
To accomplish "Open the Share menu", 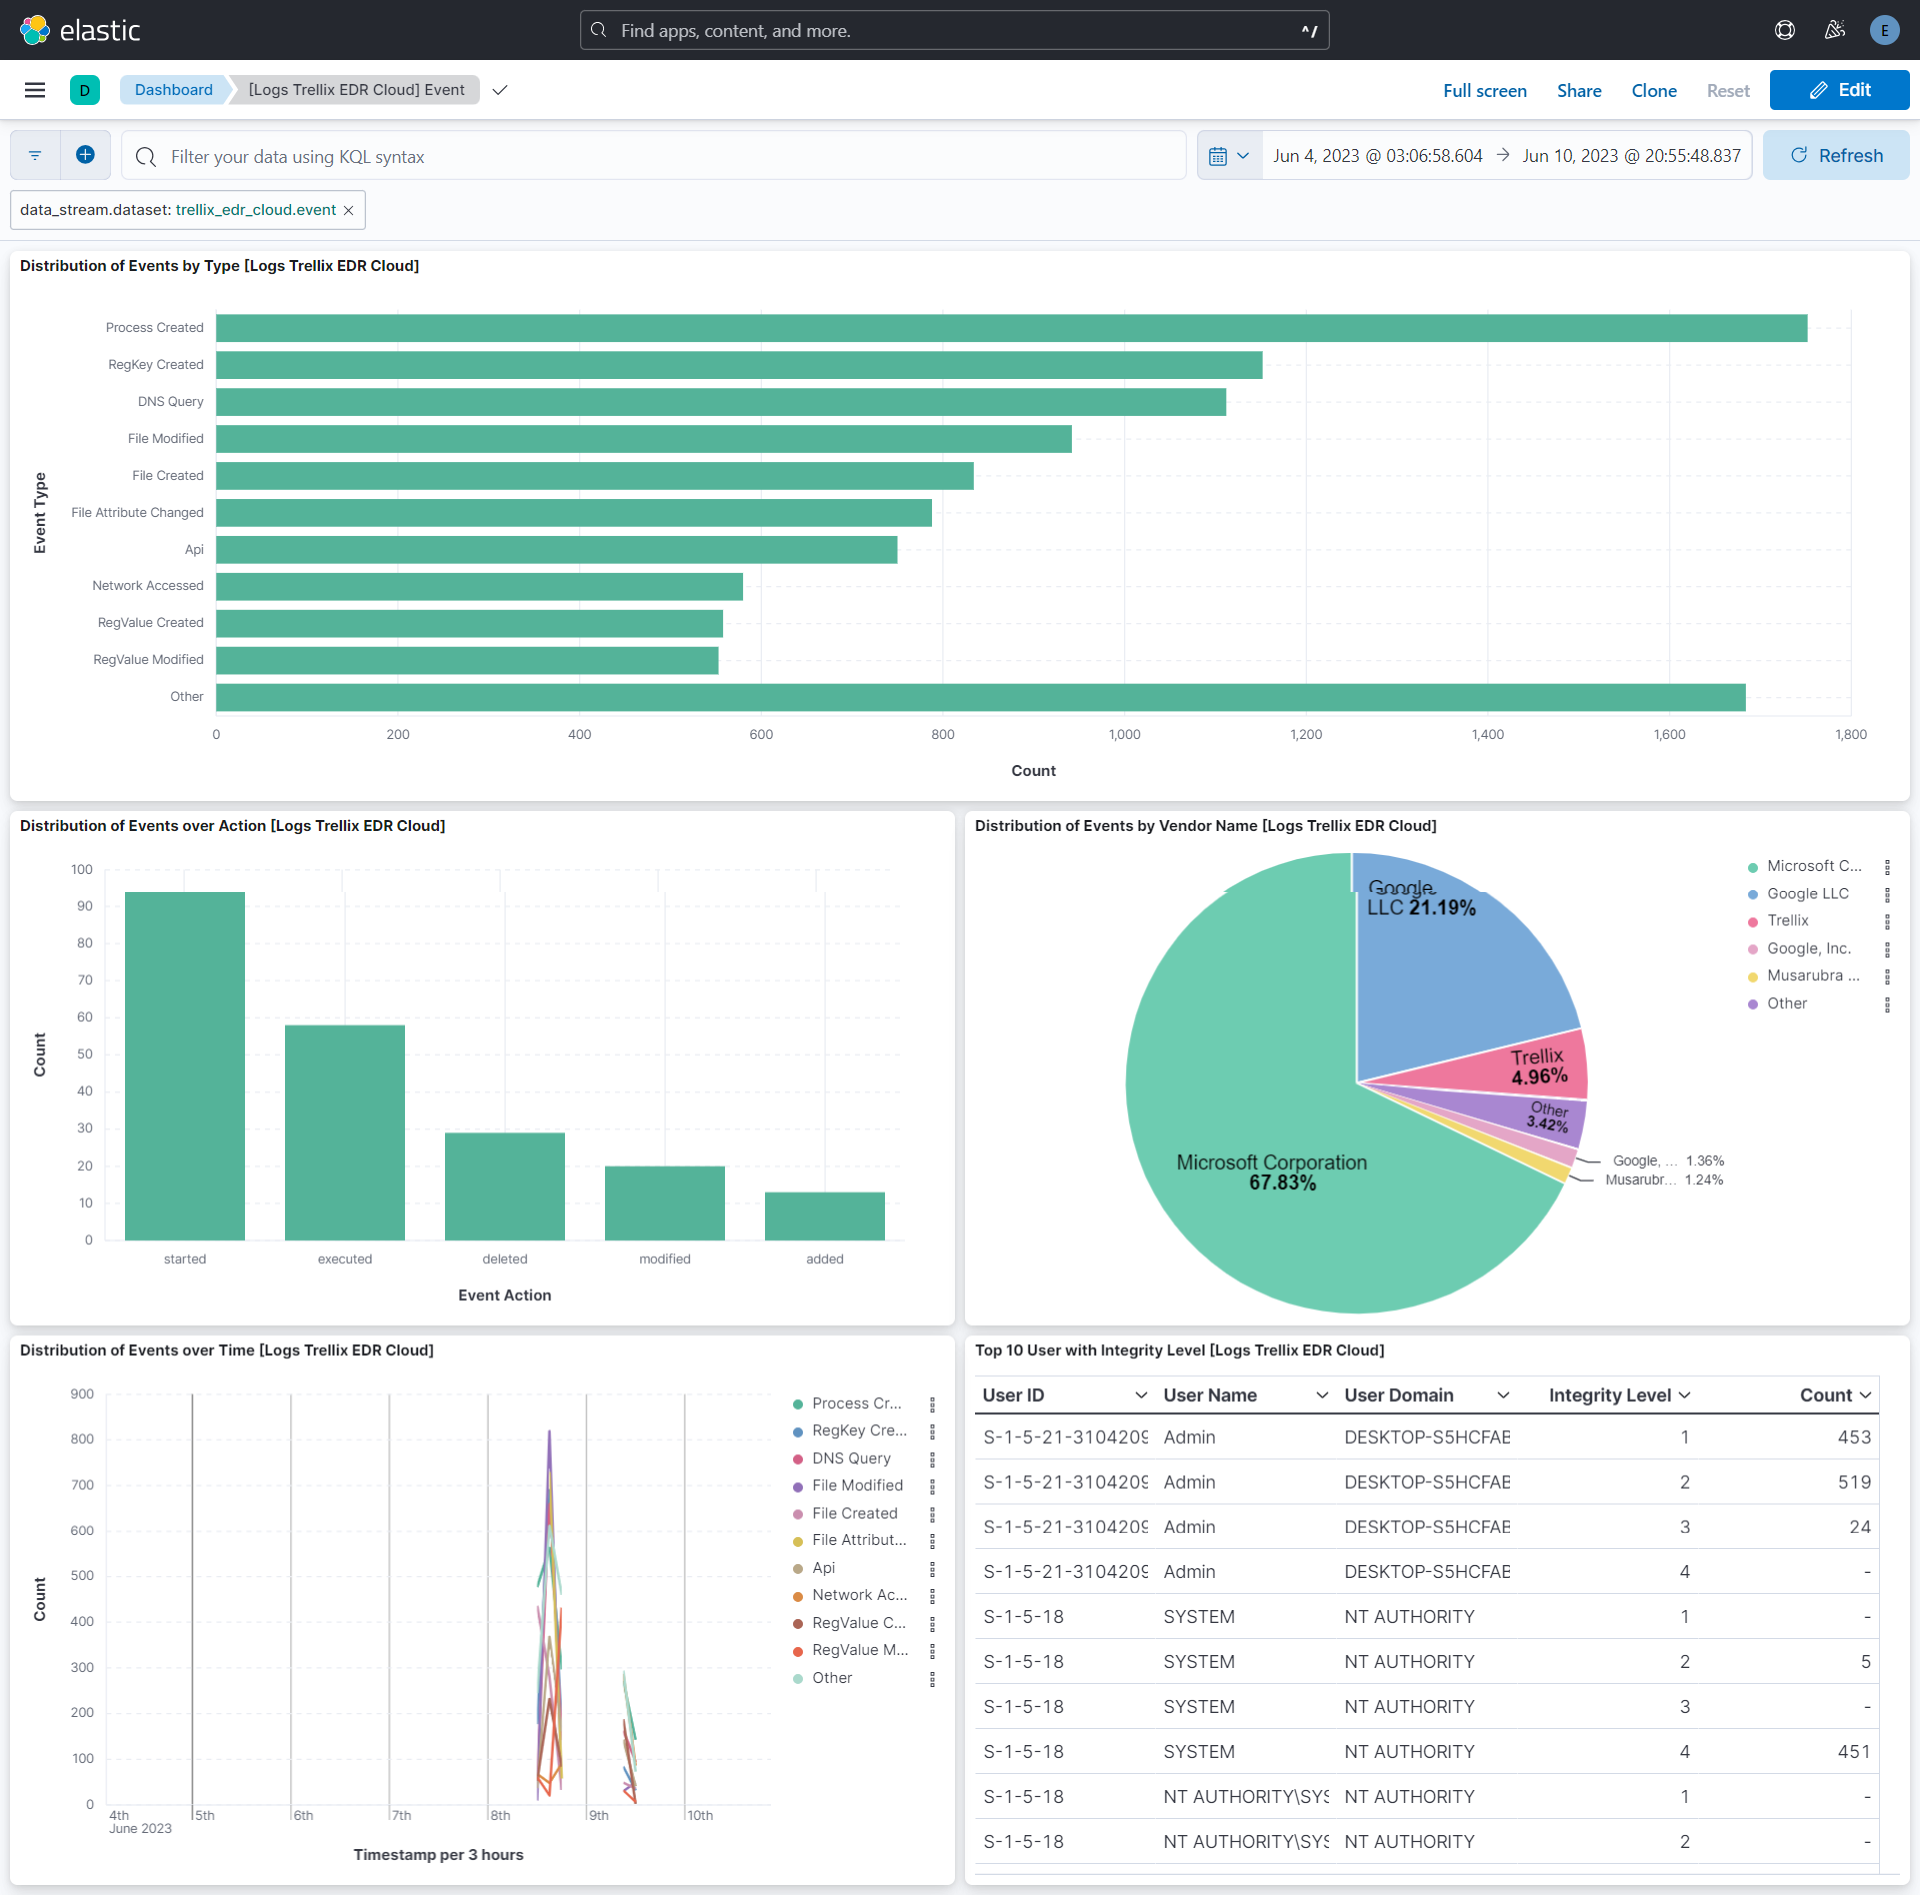I will [1579, 90].
